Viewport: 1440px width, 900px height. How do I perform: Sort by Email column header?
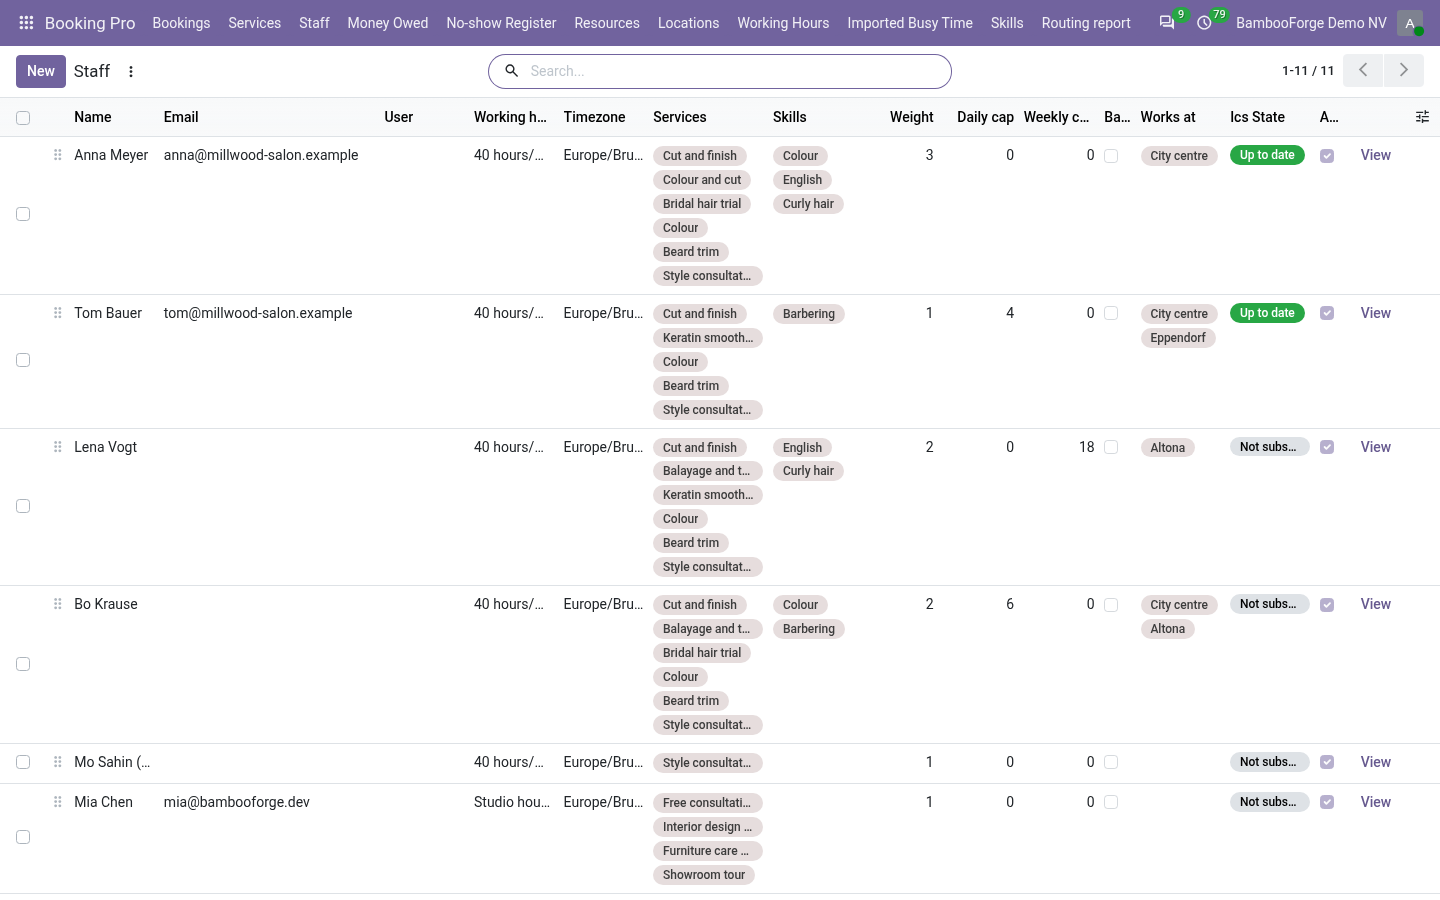pyautogui.click(x=181, y=117)
